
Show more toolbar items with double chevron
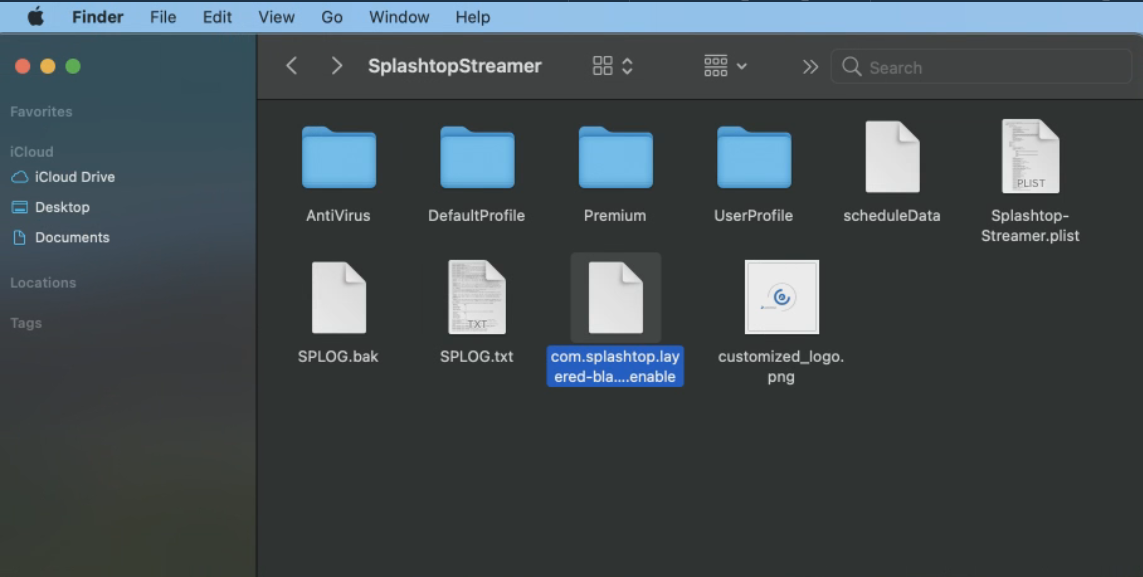click(x=810, y=67)
